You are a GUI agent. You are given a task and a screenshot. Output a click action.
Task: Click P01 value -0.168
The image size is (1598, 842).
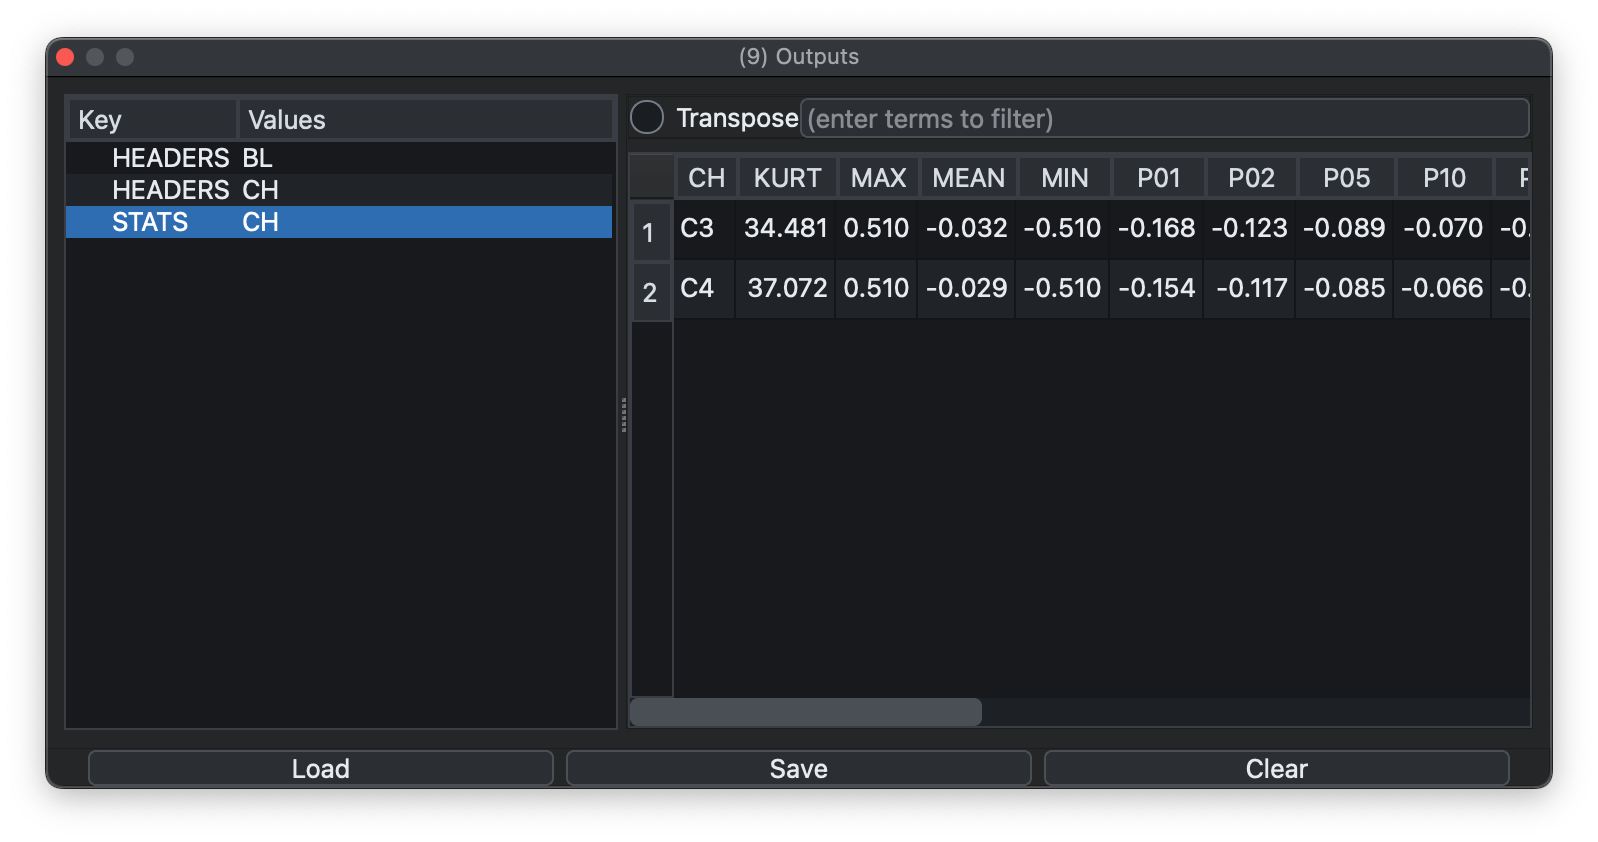coord(1157,228)
